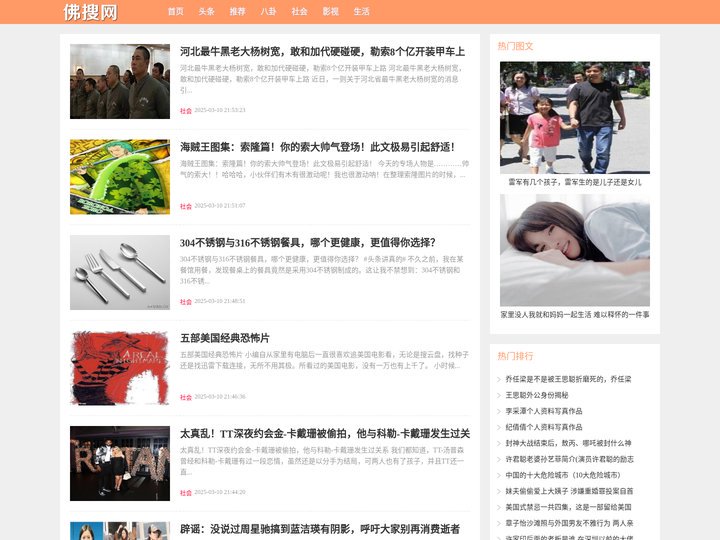Click the summary text under 五部美国经典恐怖片 headline

324,360
